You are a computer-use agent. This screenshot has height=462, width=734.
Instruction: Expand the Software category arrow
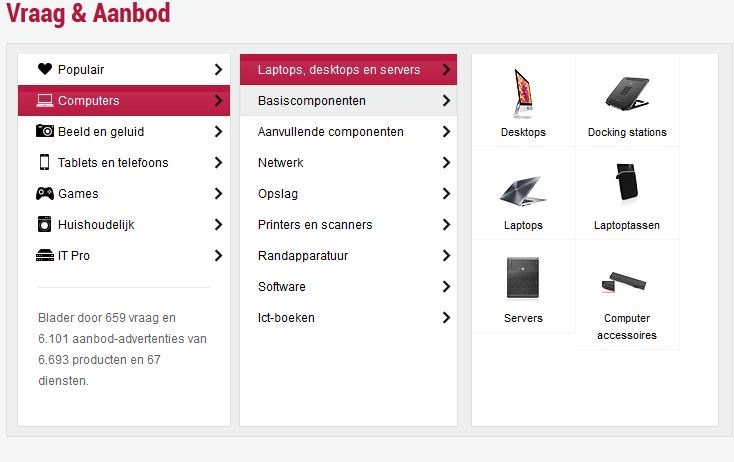point(446,287)
